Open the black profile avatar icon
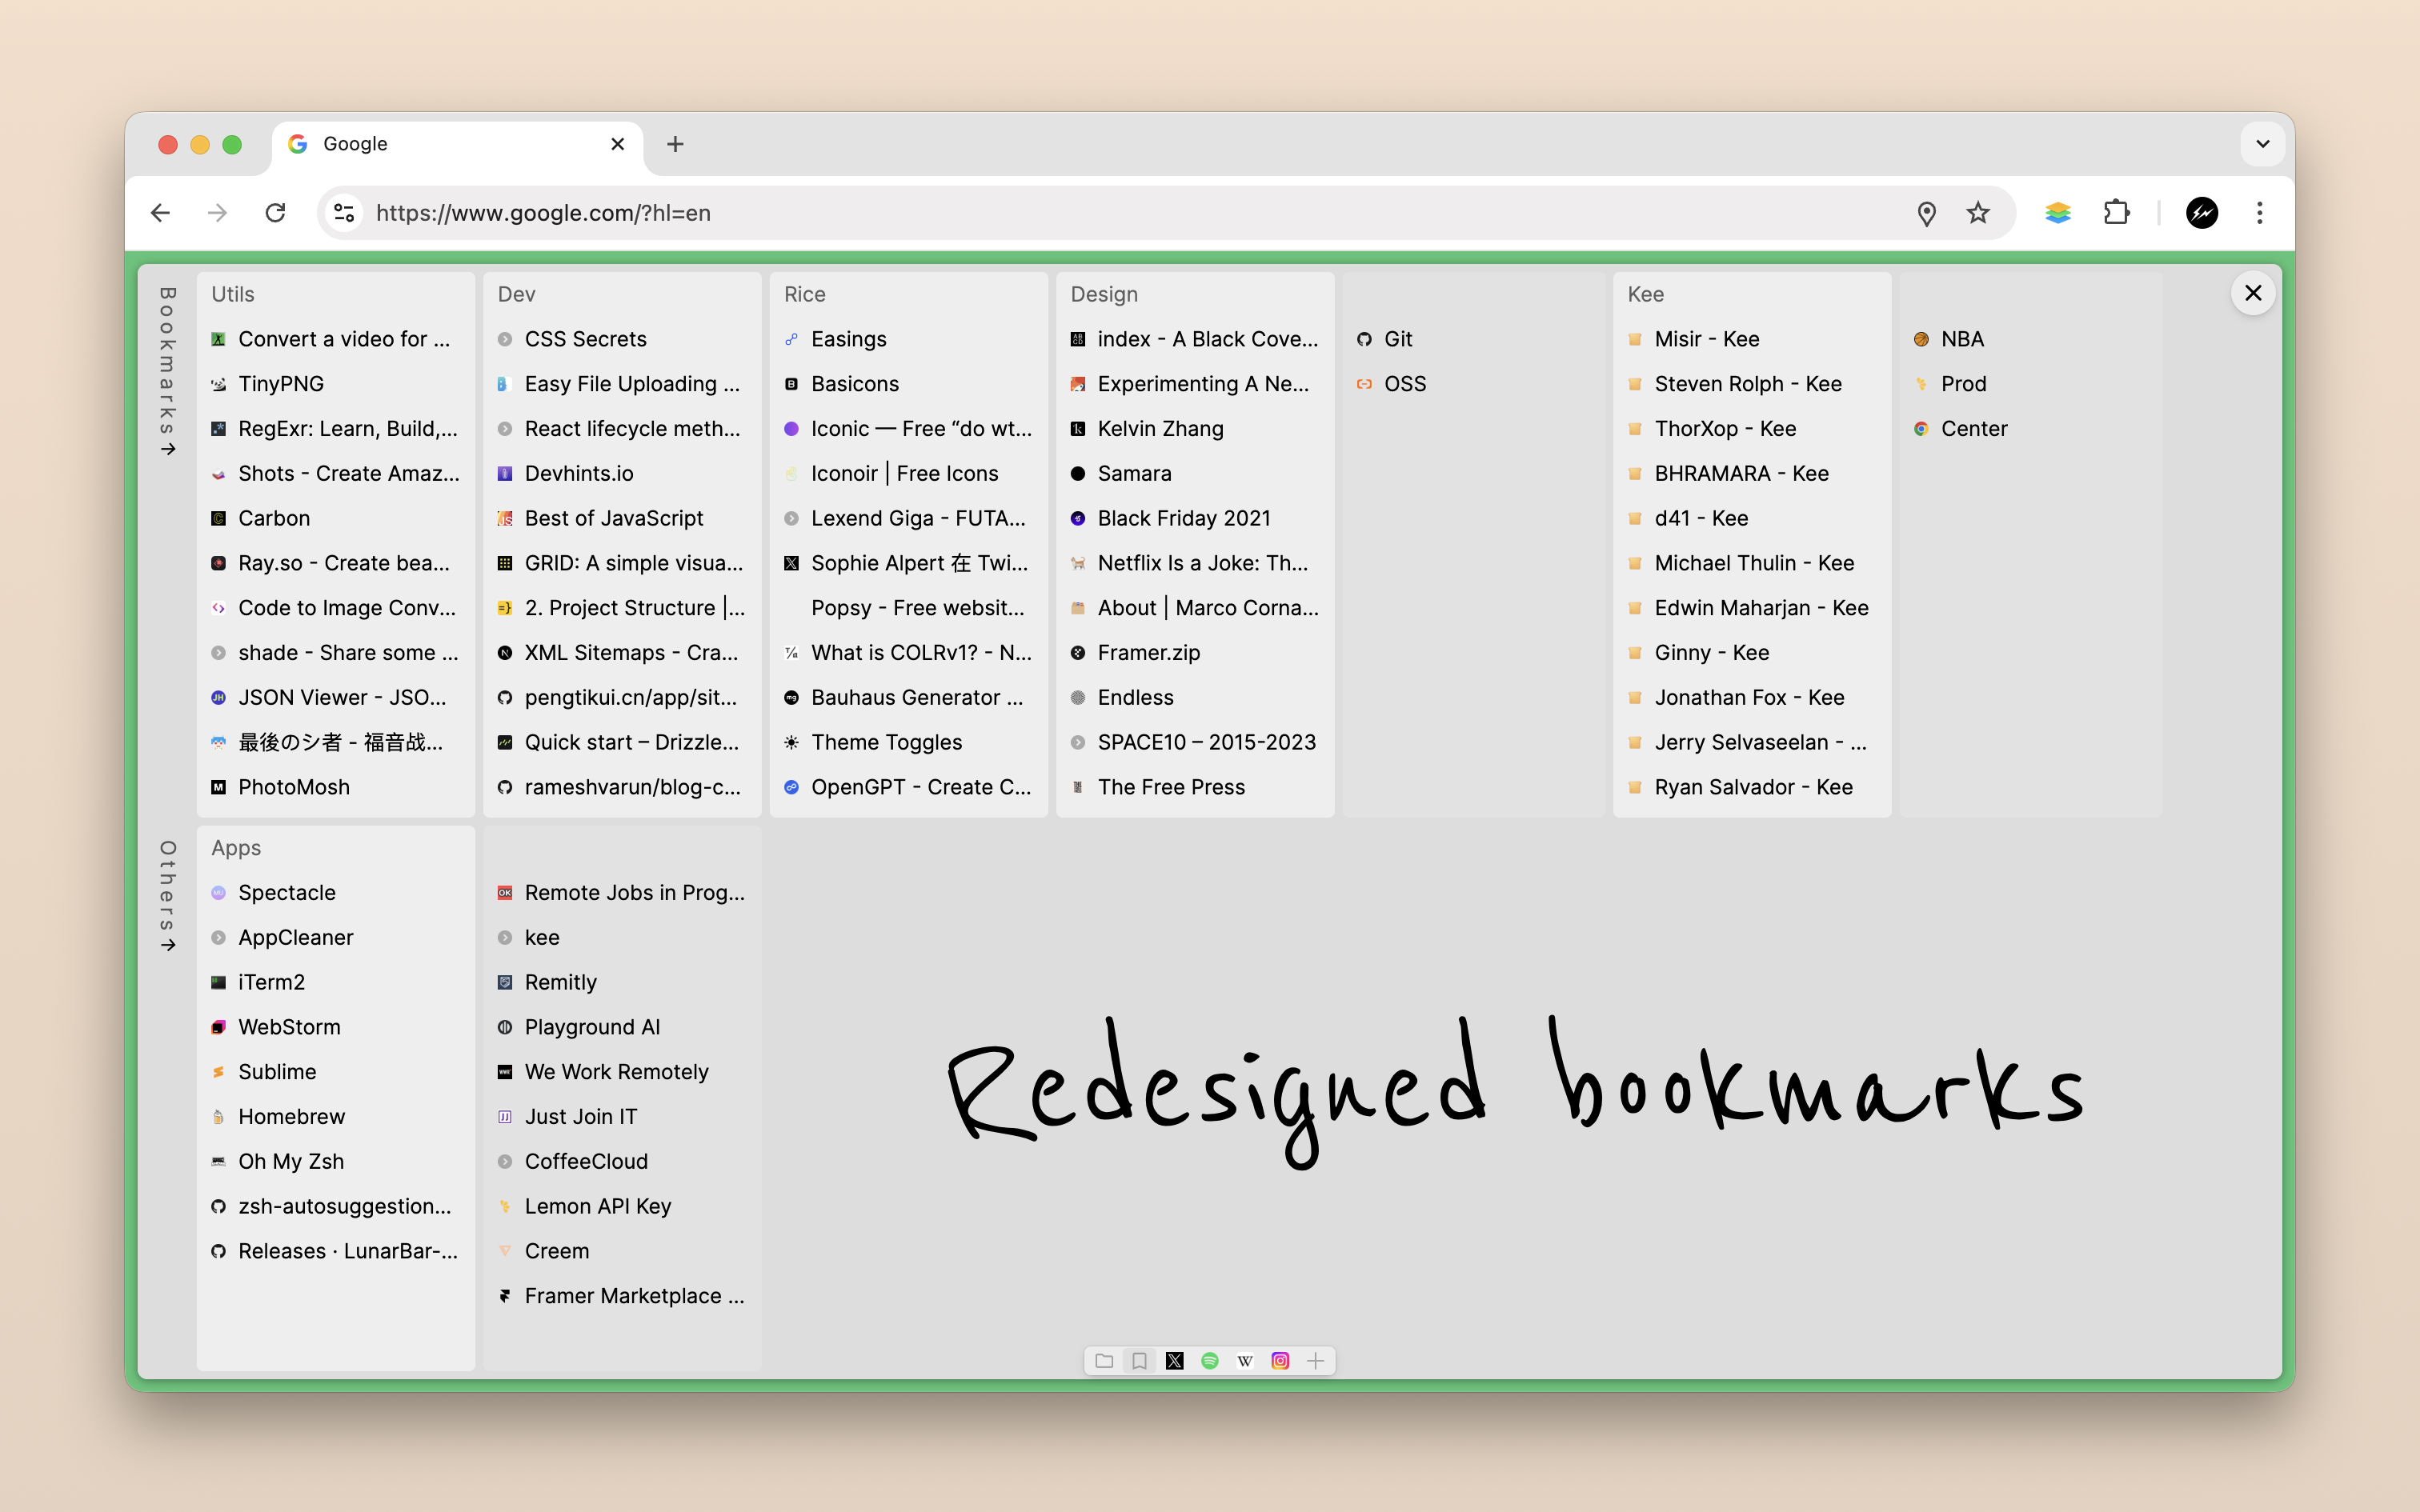Screen dimensions: 2420x1512 coord(2202,213)
